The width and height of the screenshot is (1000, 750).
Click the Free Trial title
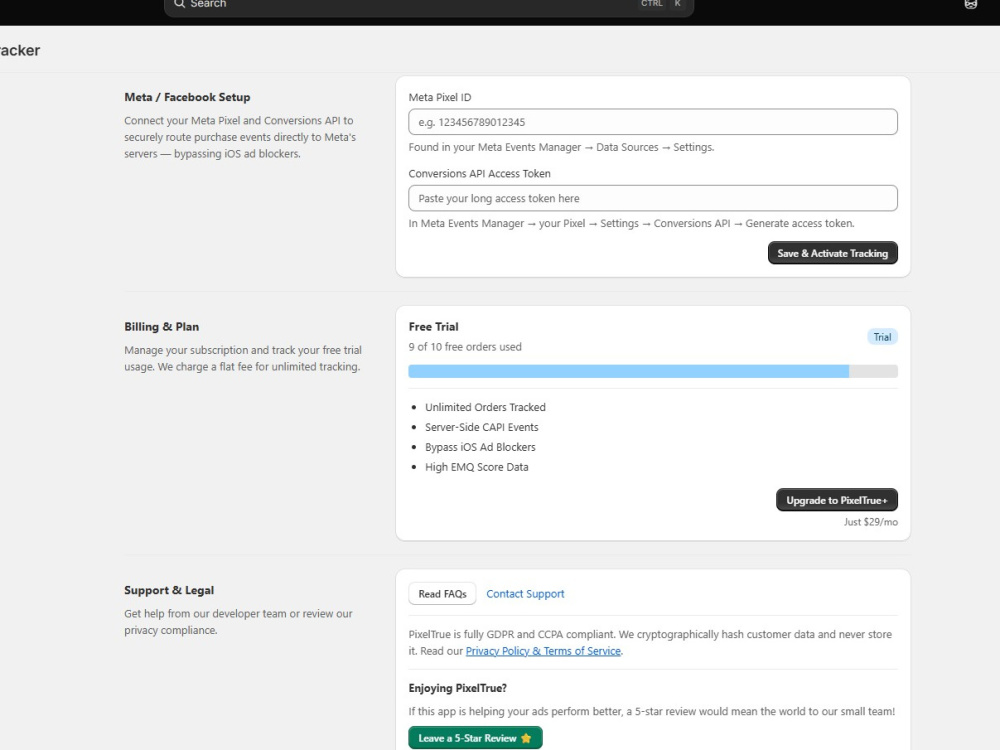pyautogui.click(x=433, y=327)
